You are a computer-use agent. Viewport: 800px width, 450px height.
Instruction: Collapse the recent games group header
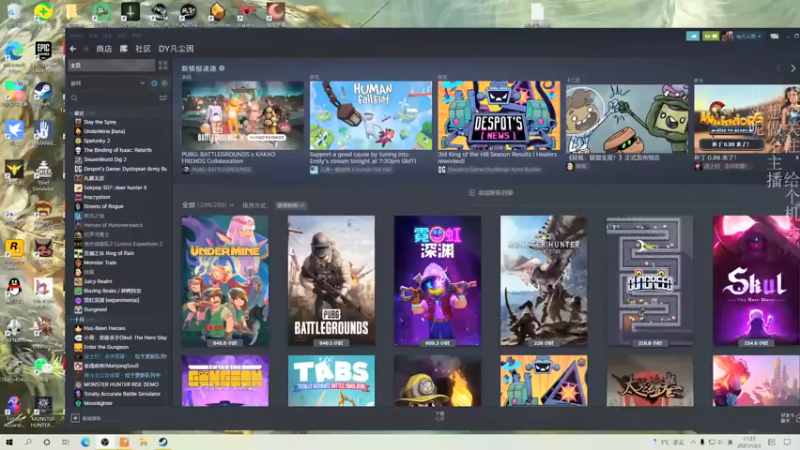point(83,113)
